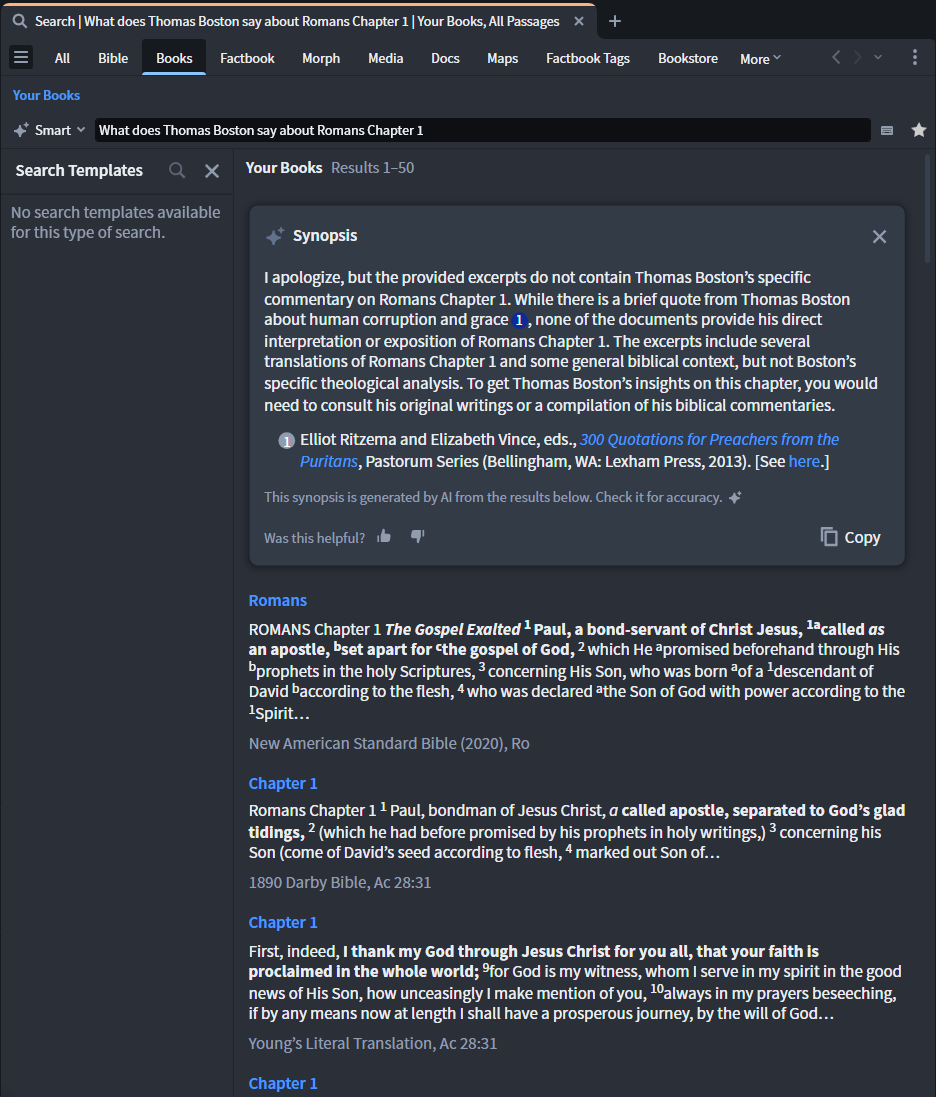Image resolution: width=936 pixels, height=1097 pixels.
Task: Open the last visible Chapter 1 link
Action: coord(283,1083)
